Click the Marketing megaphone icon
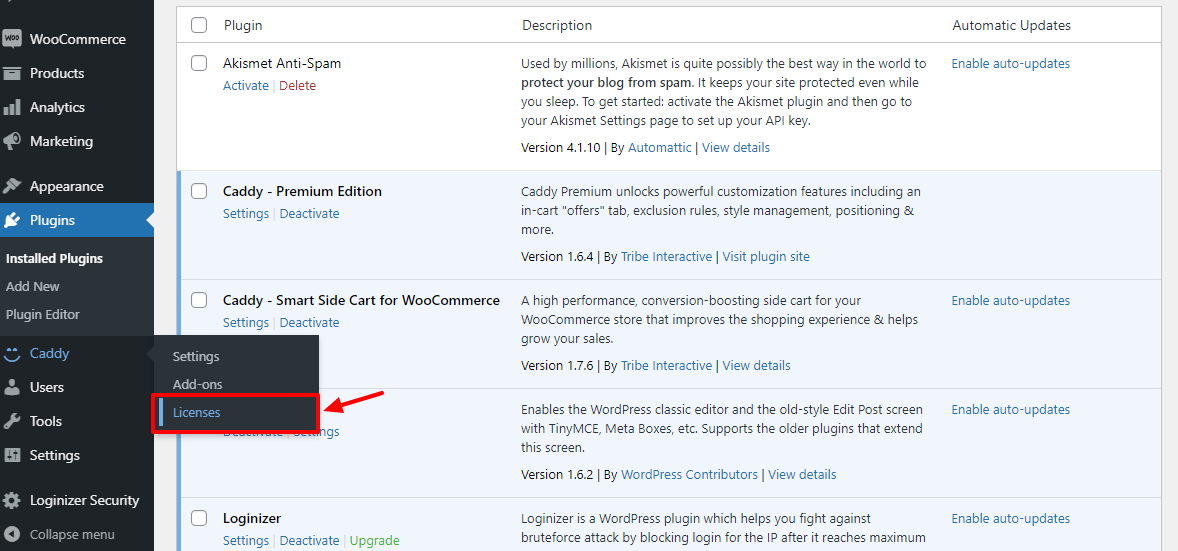The width and height of the screenshot is (1178, 551). pyautogui.click(x=12, y=141)
